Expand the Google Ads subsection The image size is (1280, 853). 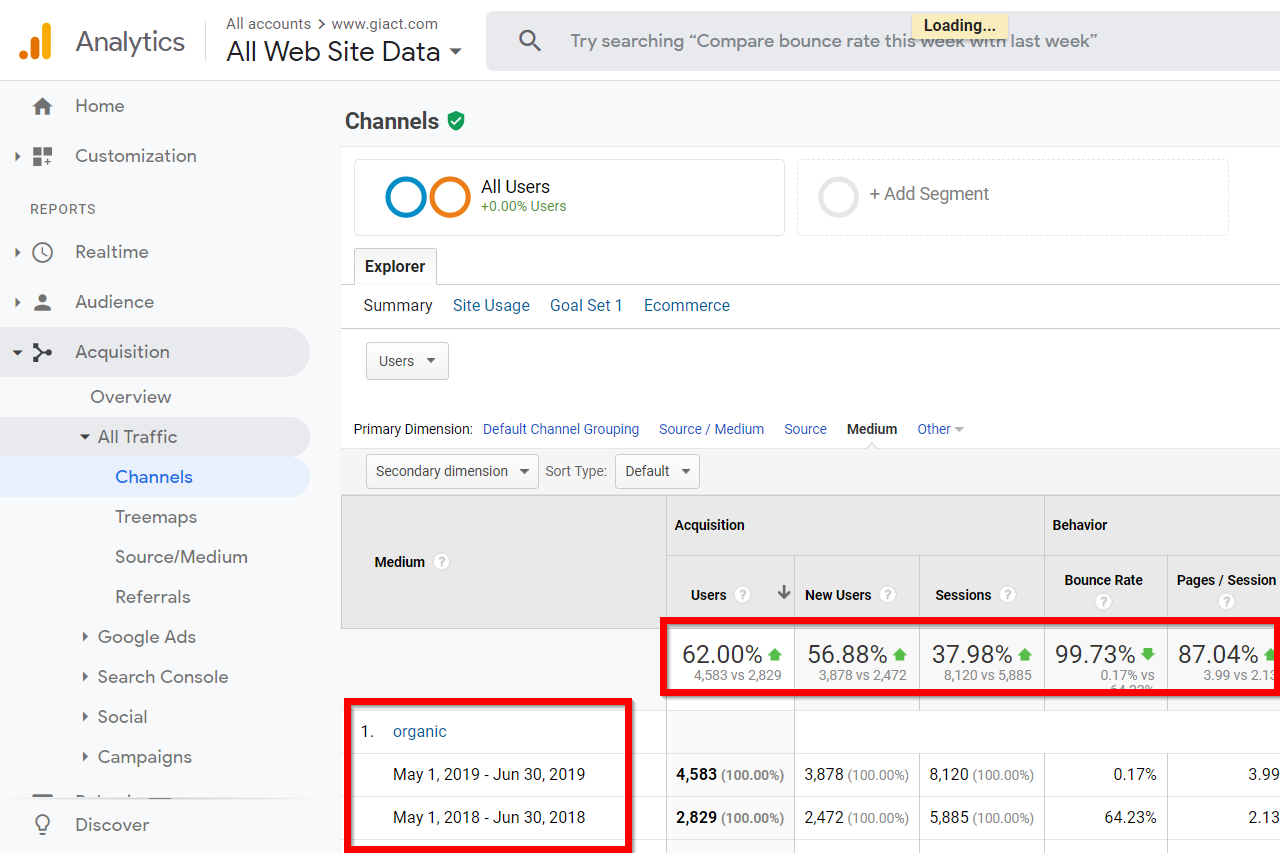click(x=85, y=637)
